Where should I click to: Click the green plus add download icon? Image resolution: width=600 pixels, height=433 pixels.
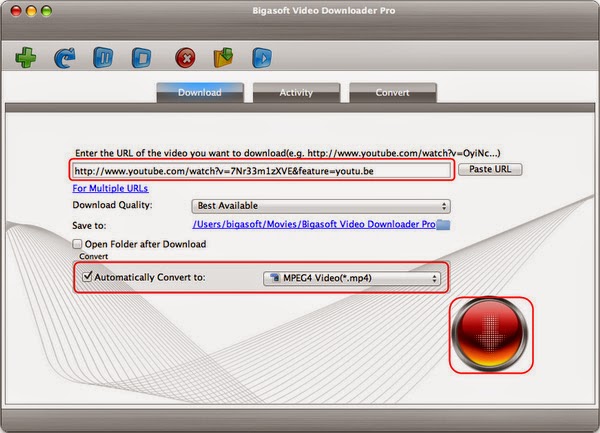26,58
